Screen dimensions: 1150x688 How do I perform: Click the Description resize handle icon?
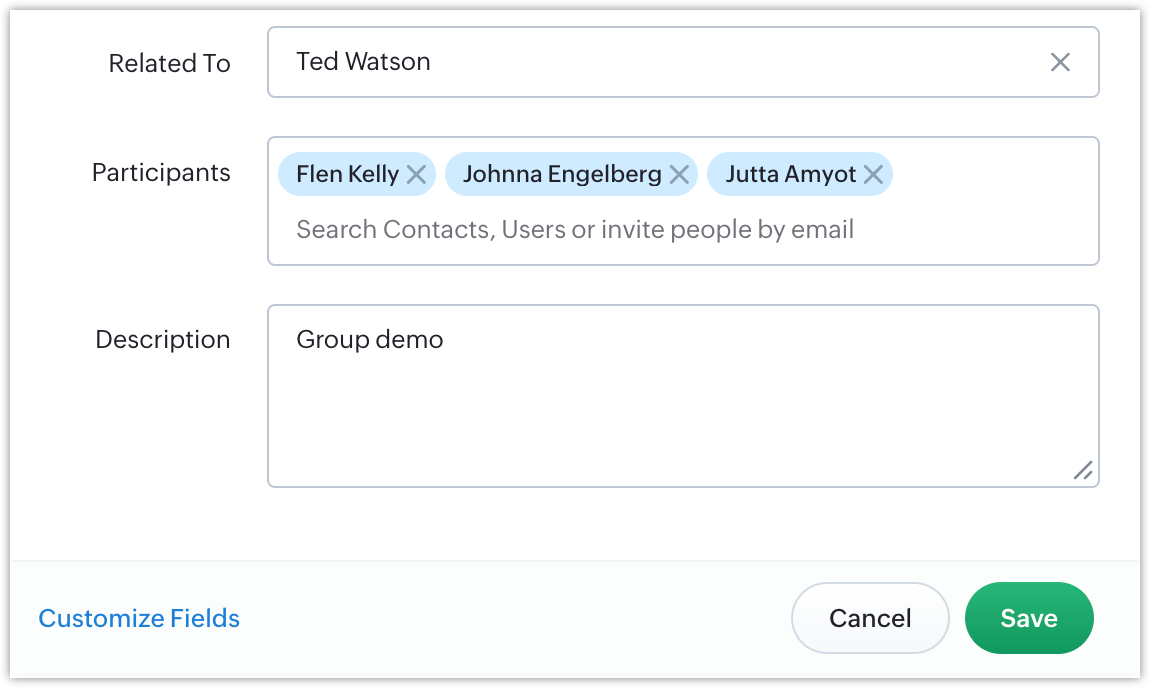pos(1083,470)
